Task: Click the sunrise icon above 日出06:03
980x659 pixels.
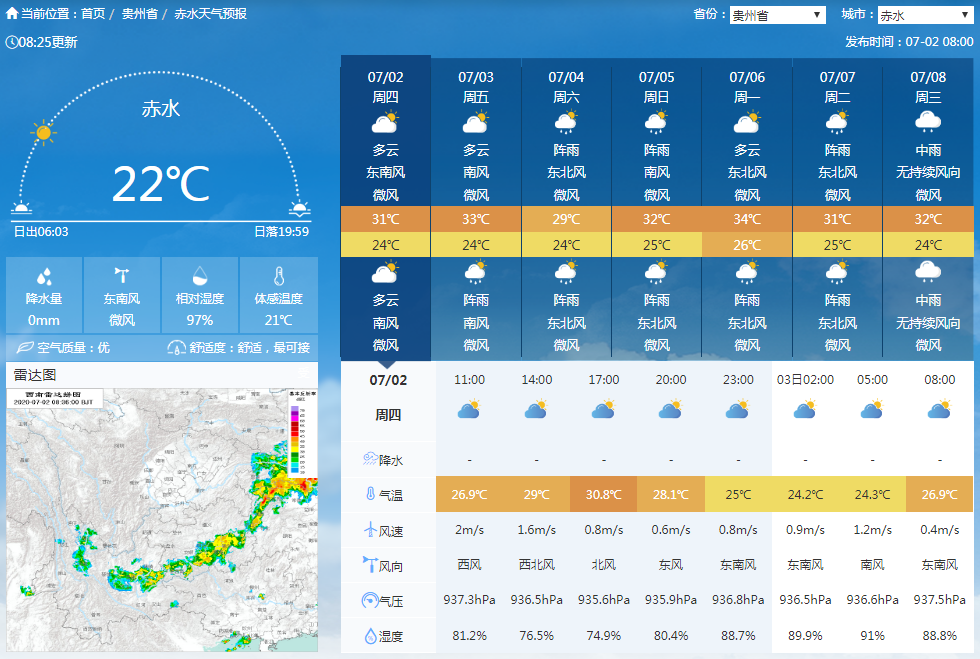Action: [21, 208]
